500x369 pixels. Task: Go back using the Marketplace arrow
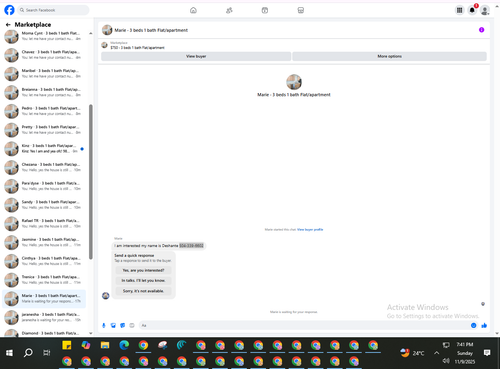[x=8, y=25]
